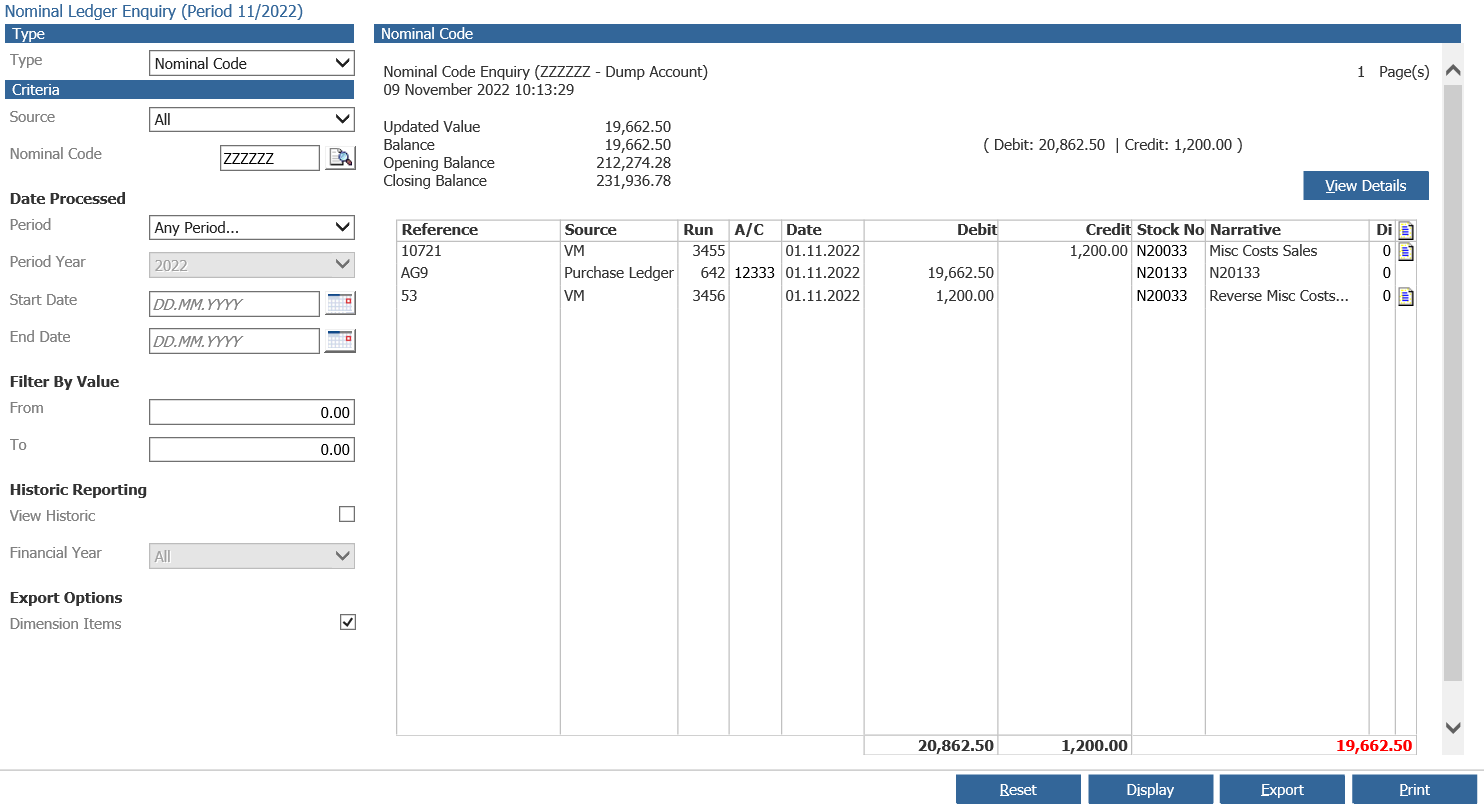
Task: Uncheck the Dimension Items checkbox
Action: tap(347, 623)
